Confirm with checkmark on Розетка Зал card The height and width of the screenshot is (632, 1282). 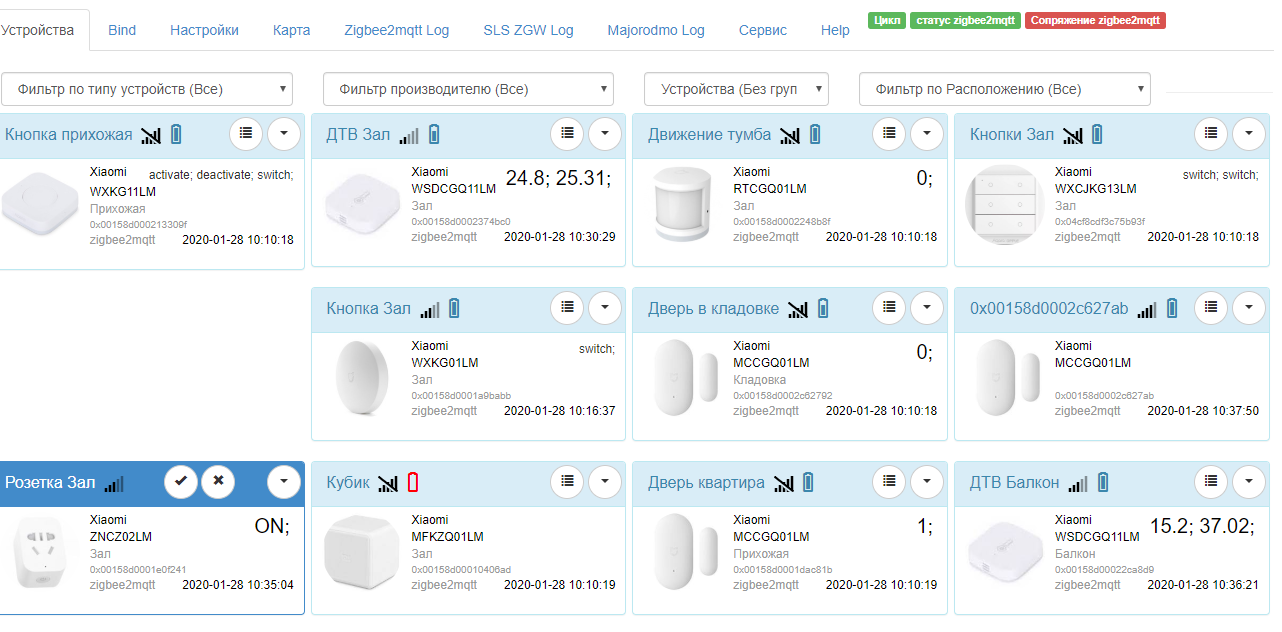[181, 481]
